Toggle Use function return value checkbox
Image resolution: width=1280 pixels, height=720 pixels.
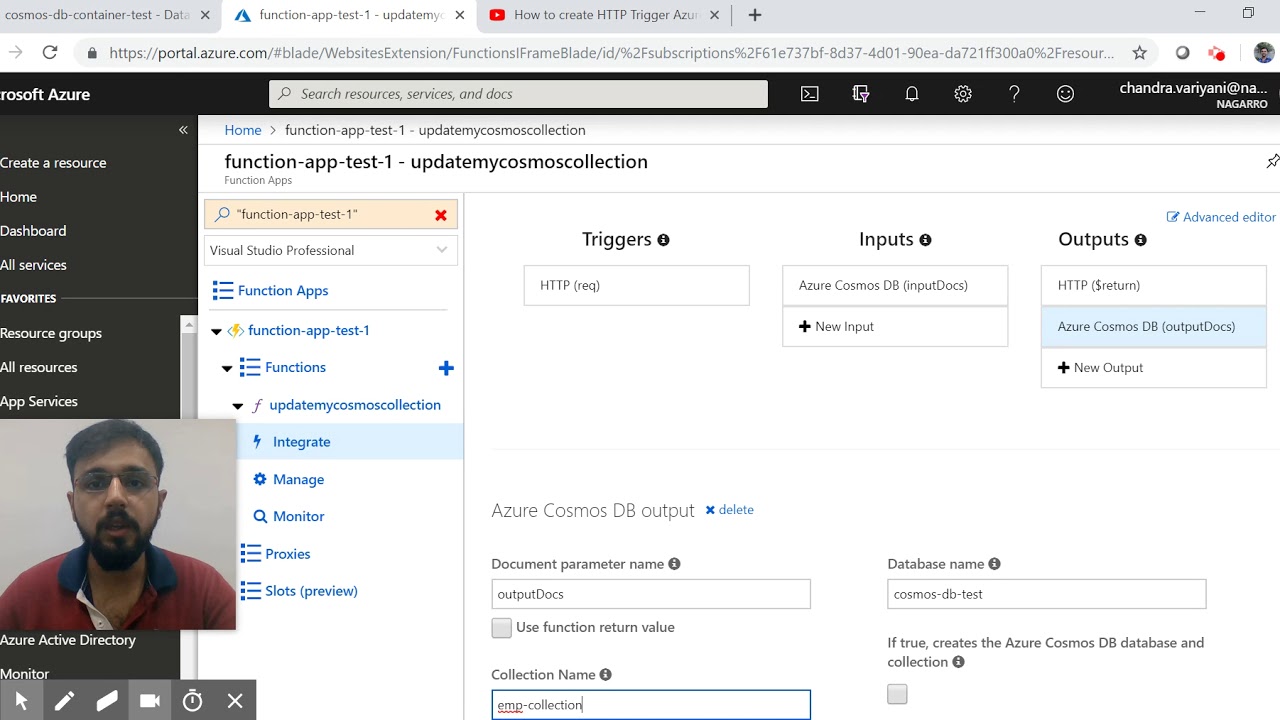[x=501, y=628]
